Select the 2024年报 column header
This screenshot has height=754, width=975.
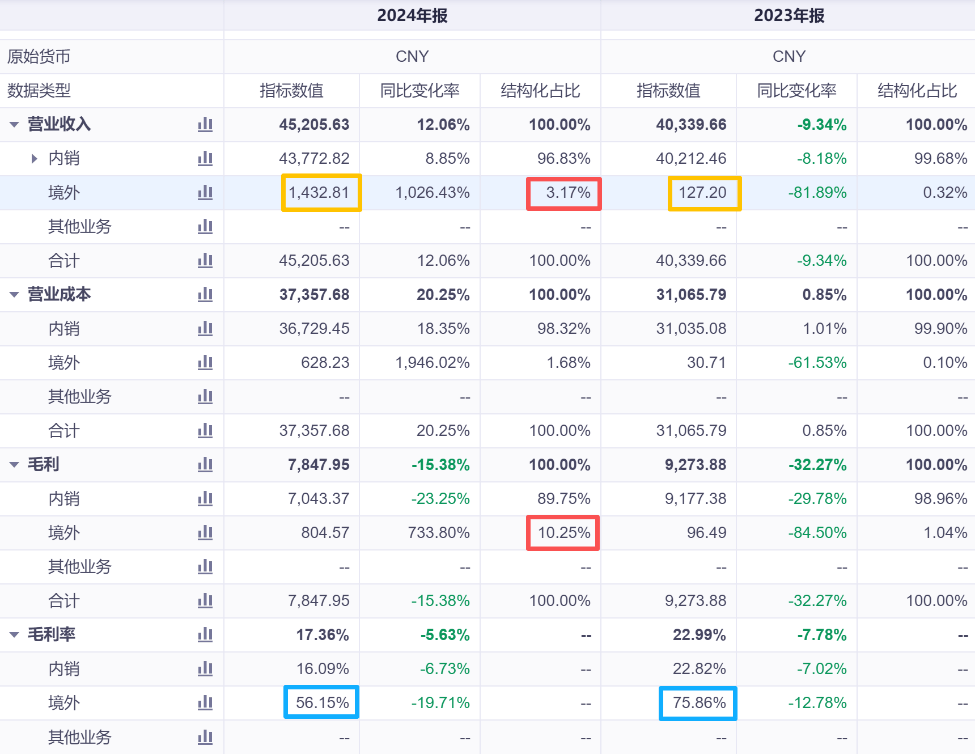click(x=411, y=16)
